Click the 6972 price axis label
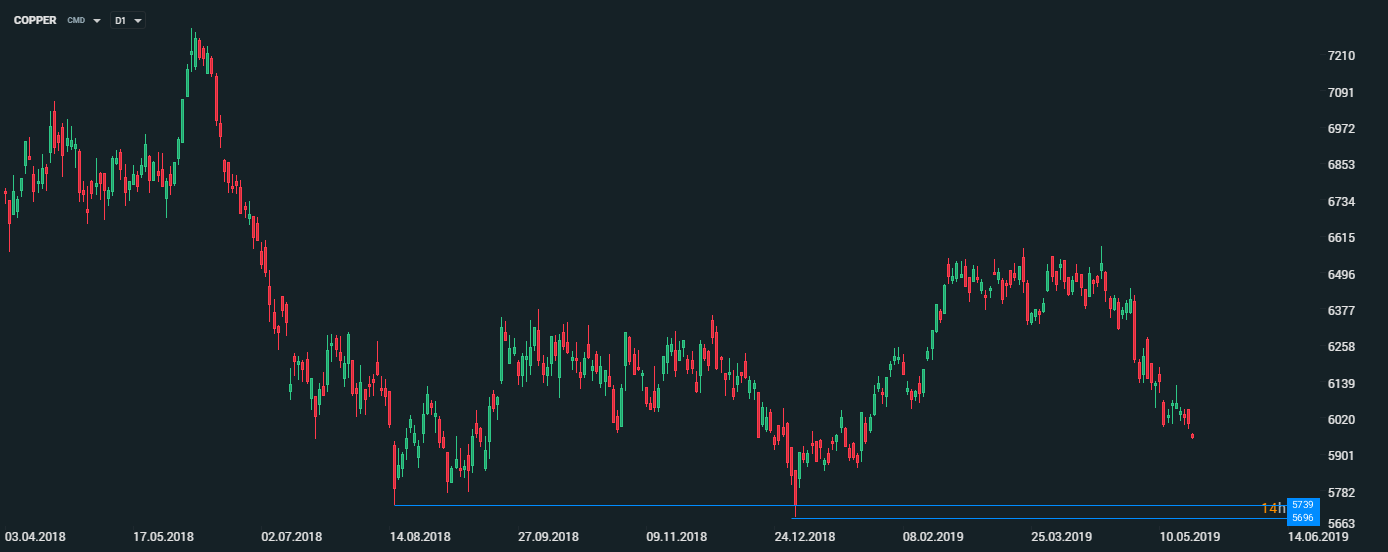 point(1341,129)
